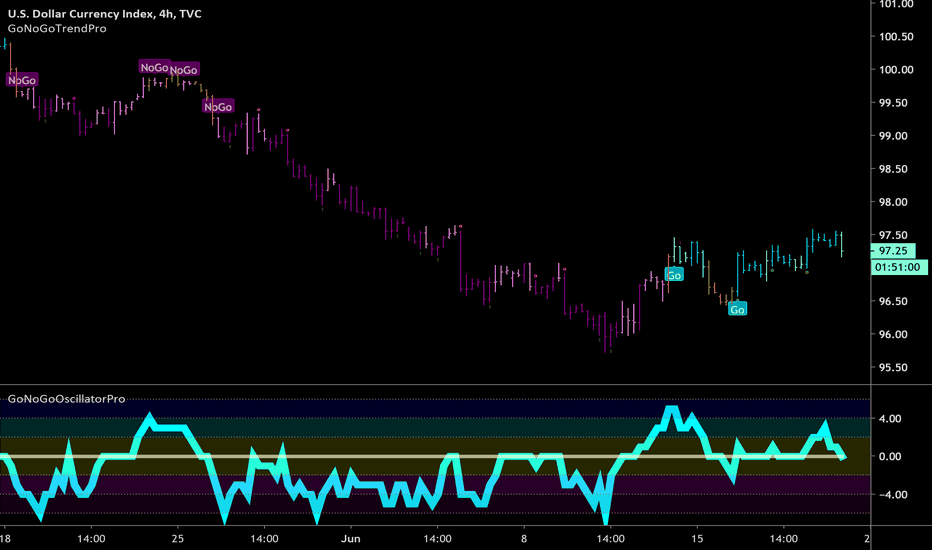Click the NoGo marker near 99.50
Image resolution: width=932 pixels, height=550 pixels.
point(218,107)
